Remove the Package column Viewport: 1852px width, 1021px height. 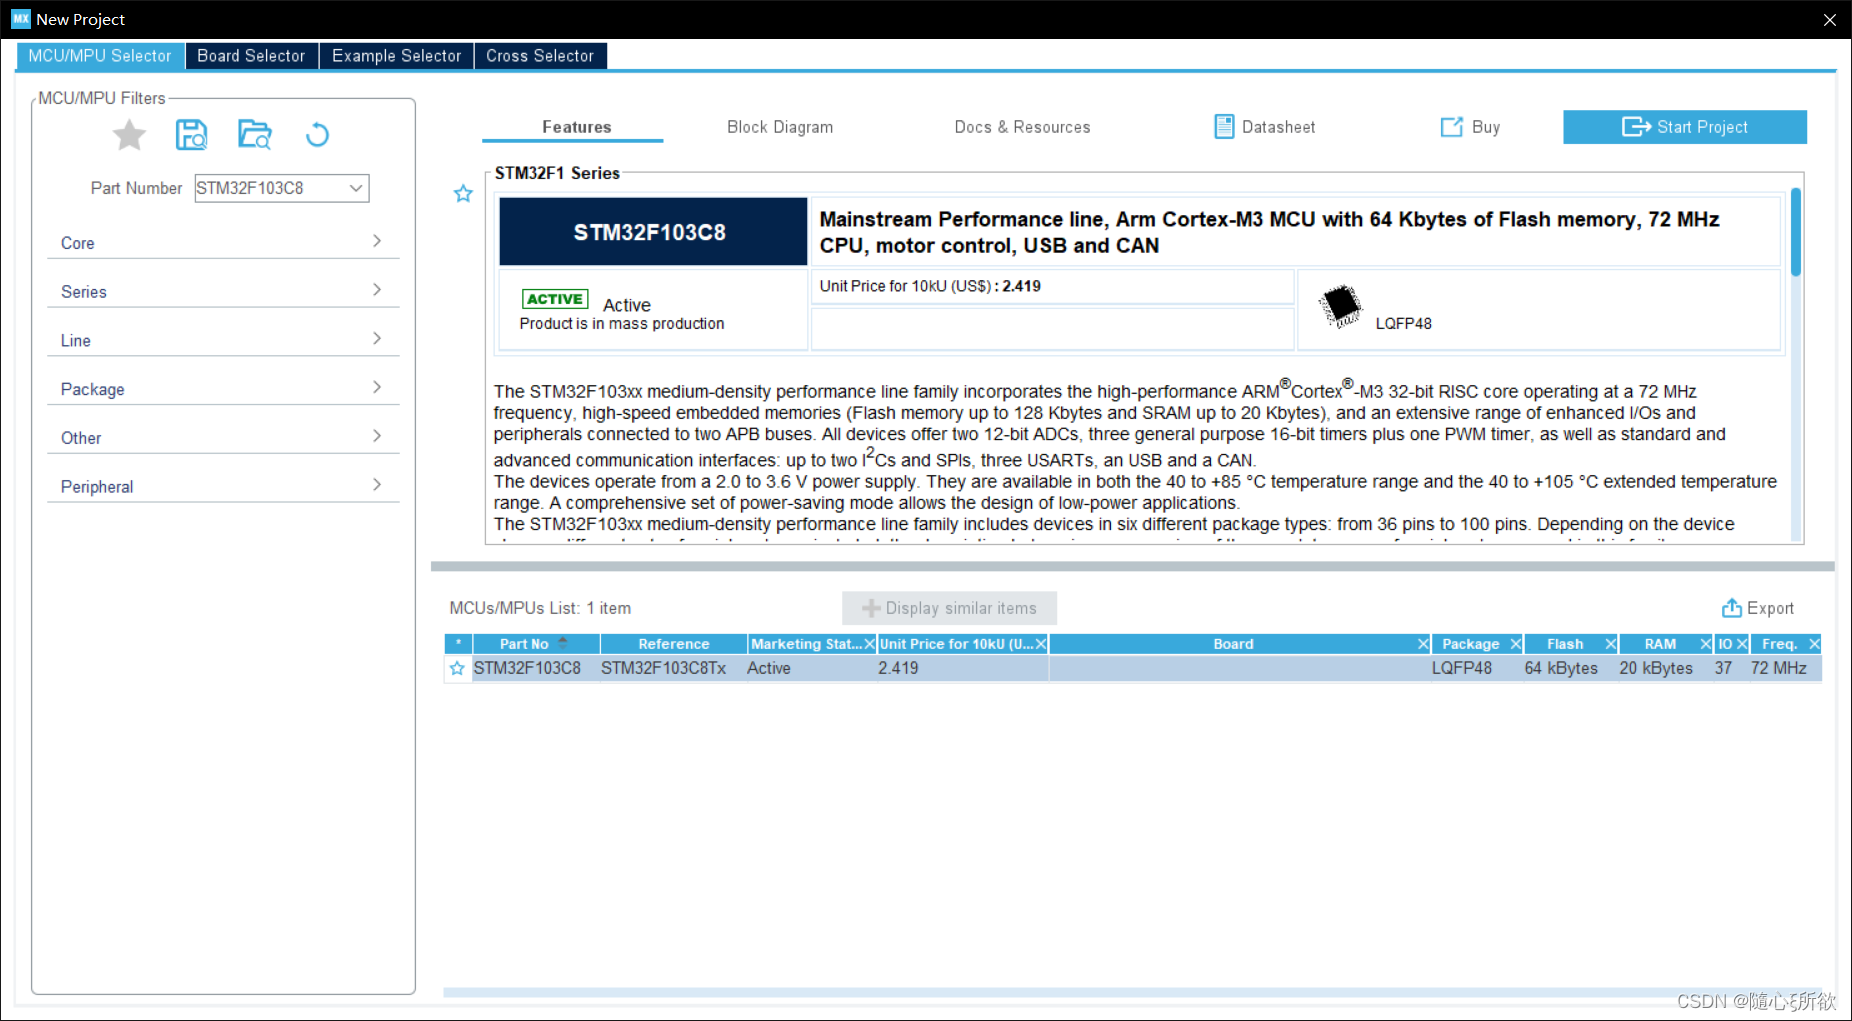(x=1516, y=644)
